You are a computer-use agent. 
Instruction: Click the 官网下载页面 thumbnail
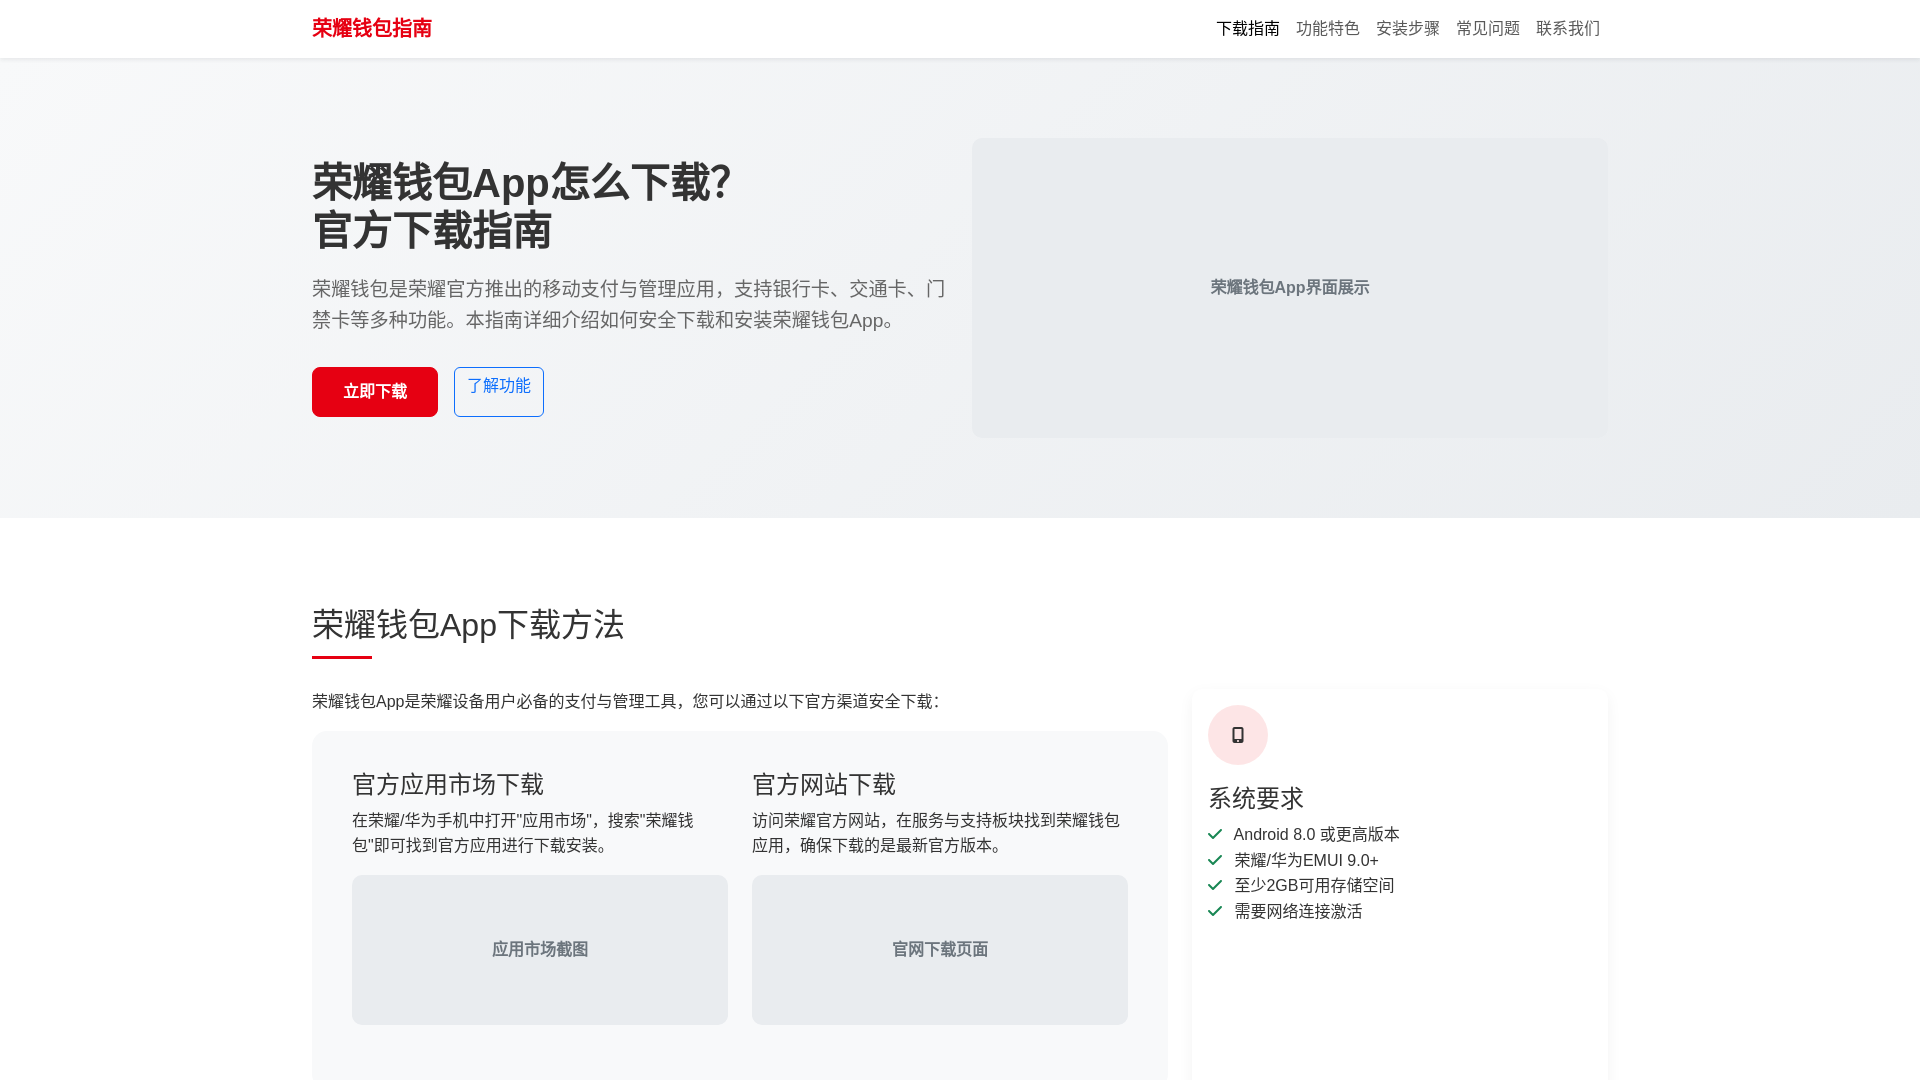click(940, 950)
